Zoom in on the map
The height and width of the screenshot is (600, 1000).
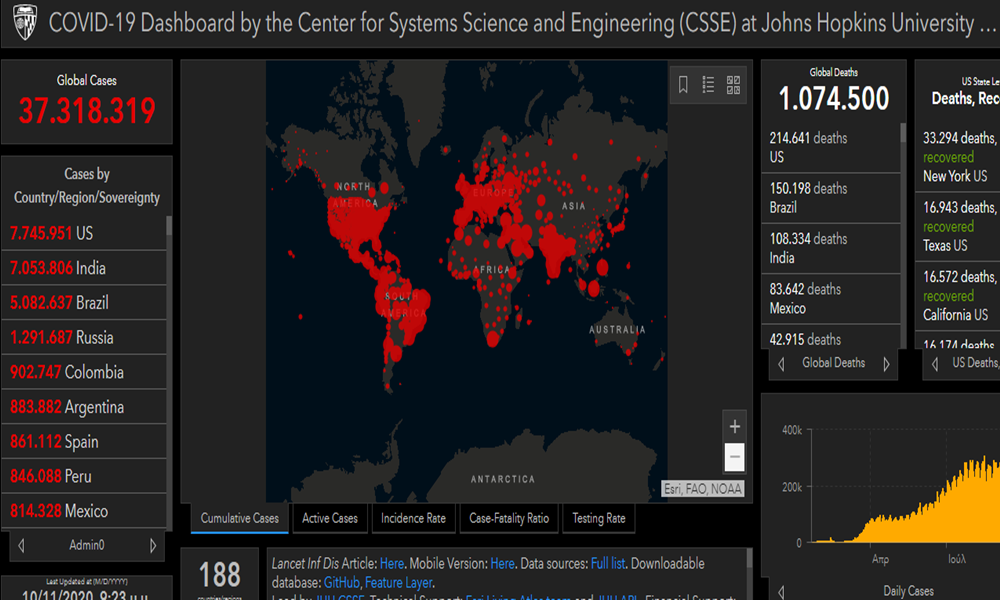coord(735,427)
